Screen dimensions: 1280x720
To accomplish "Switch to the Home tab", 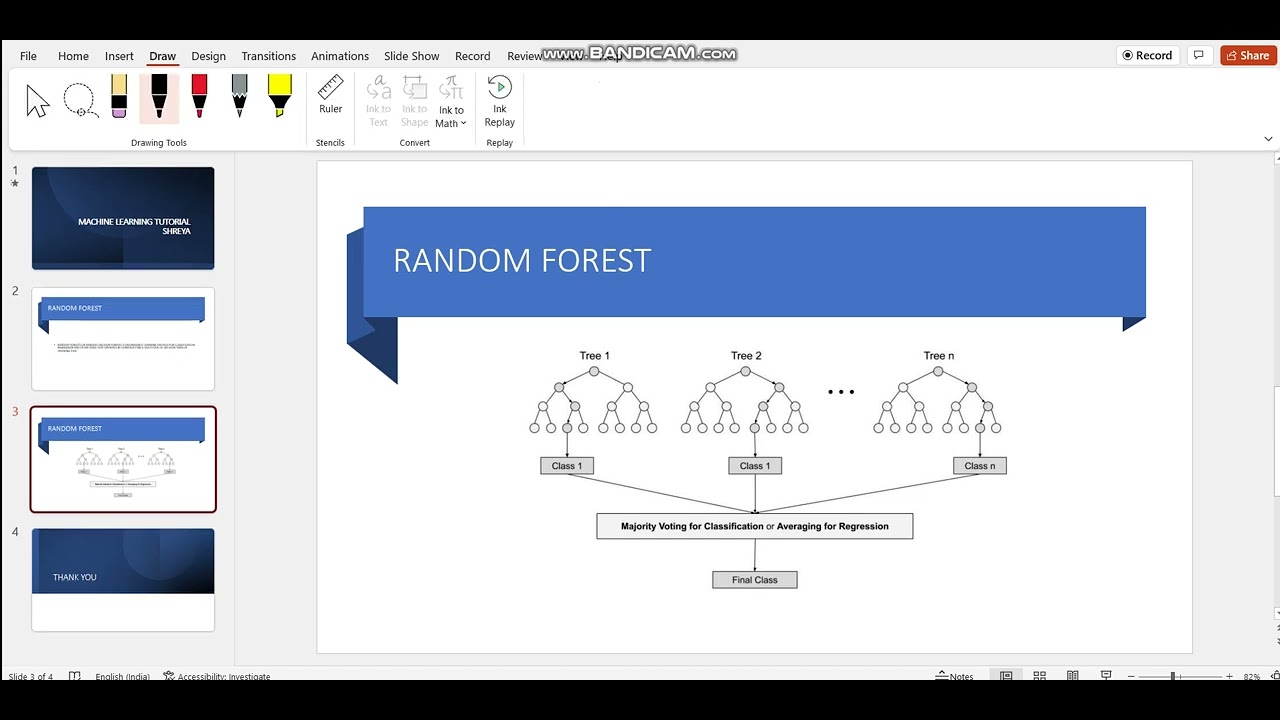I will tap(73, 56).
